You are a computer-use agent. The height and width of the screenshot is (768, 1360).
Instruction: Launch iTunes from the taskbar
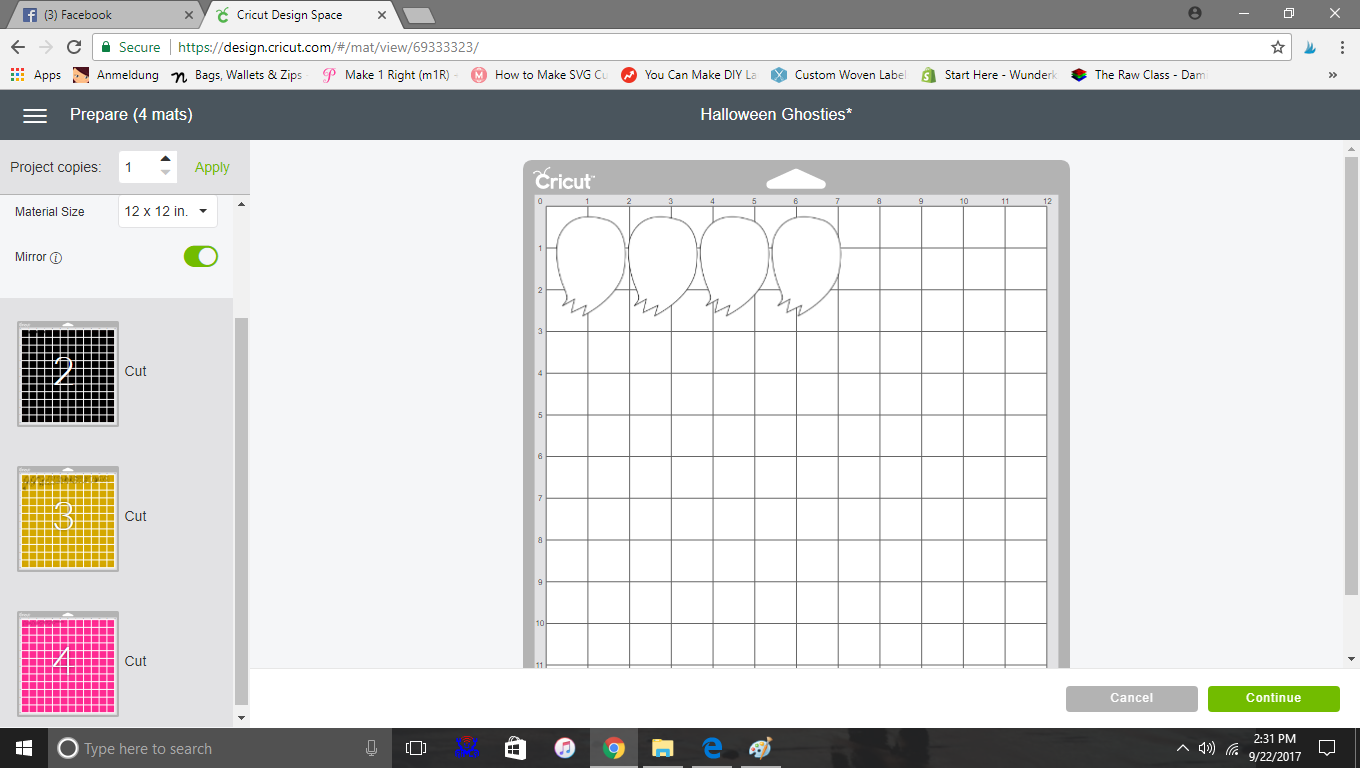tap(564, 748)
